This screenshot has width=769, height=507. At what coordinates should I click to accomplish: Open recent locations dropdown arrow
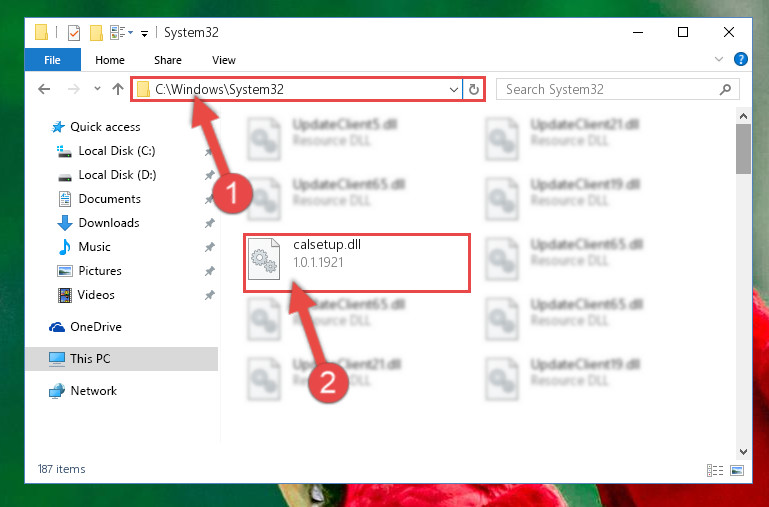pyautogui.click(x=97, y=89)
